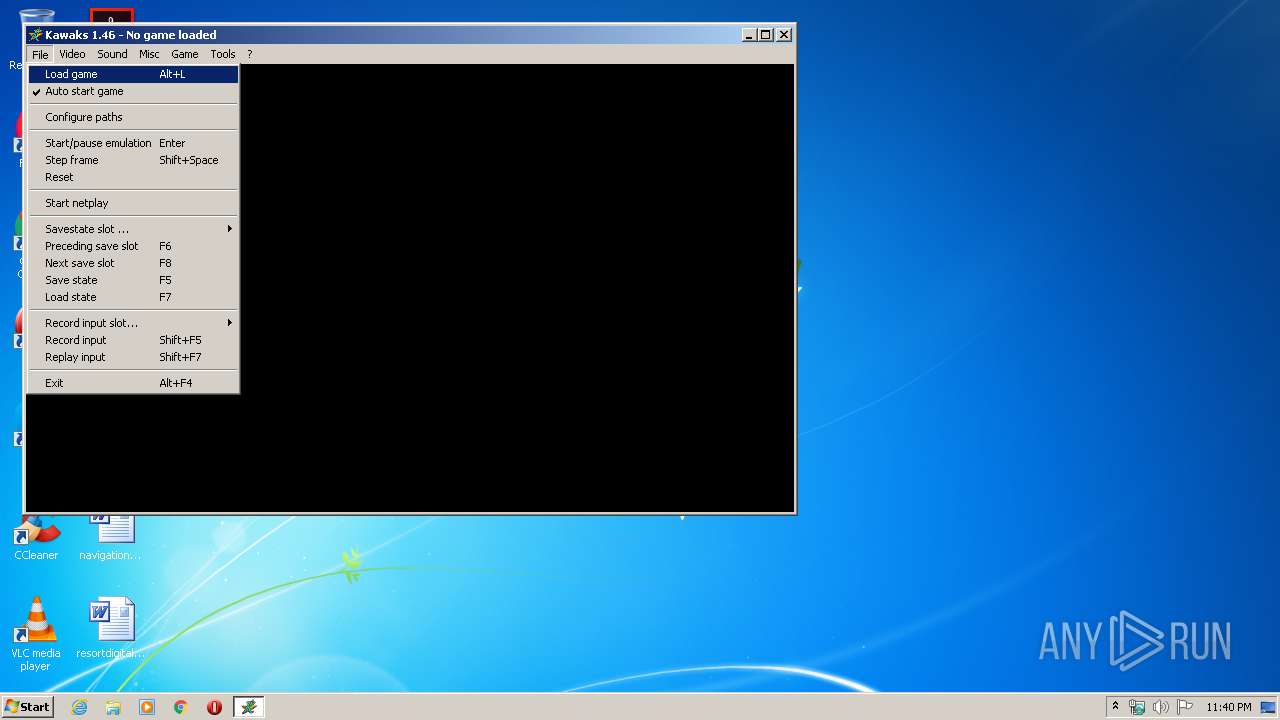Show hidden system tray icons

pos(1115,706)
